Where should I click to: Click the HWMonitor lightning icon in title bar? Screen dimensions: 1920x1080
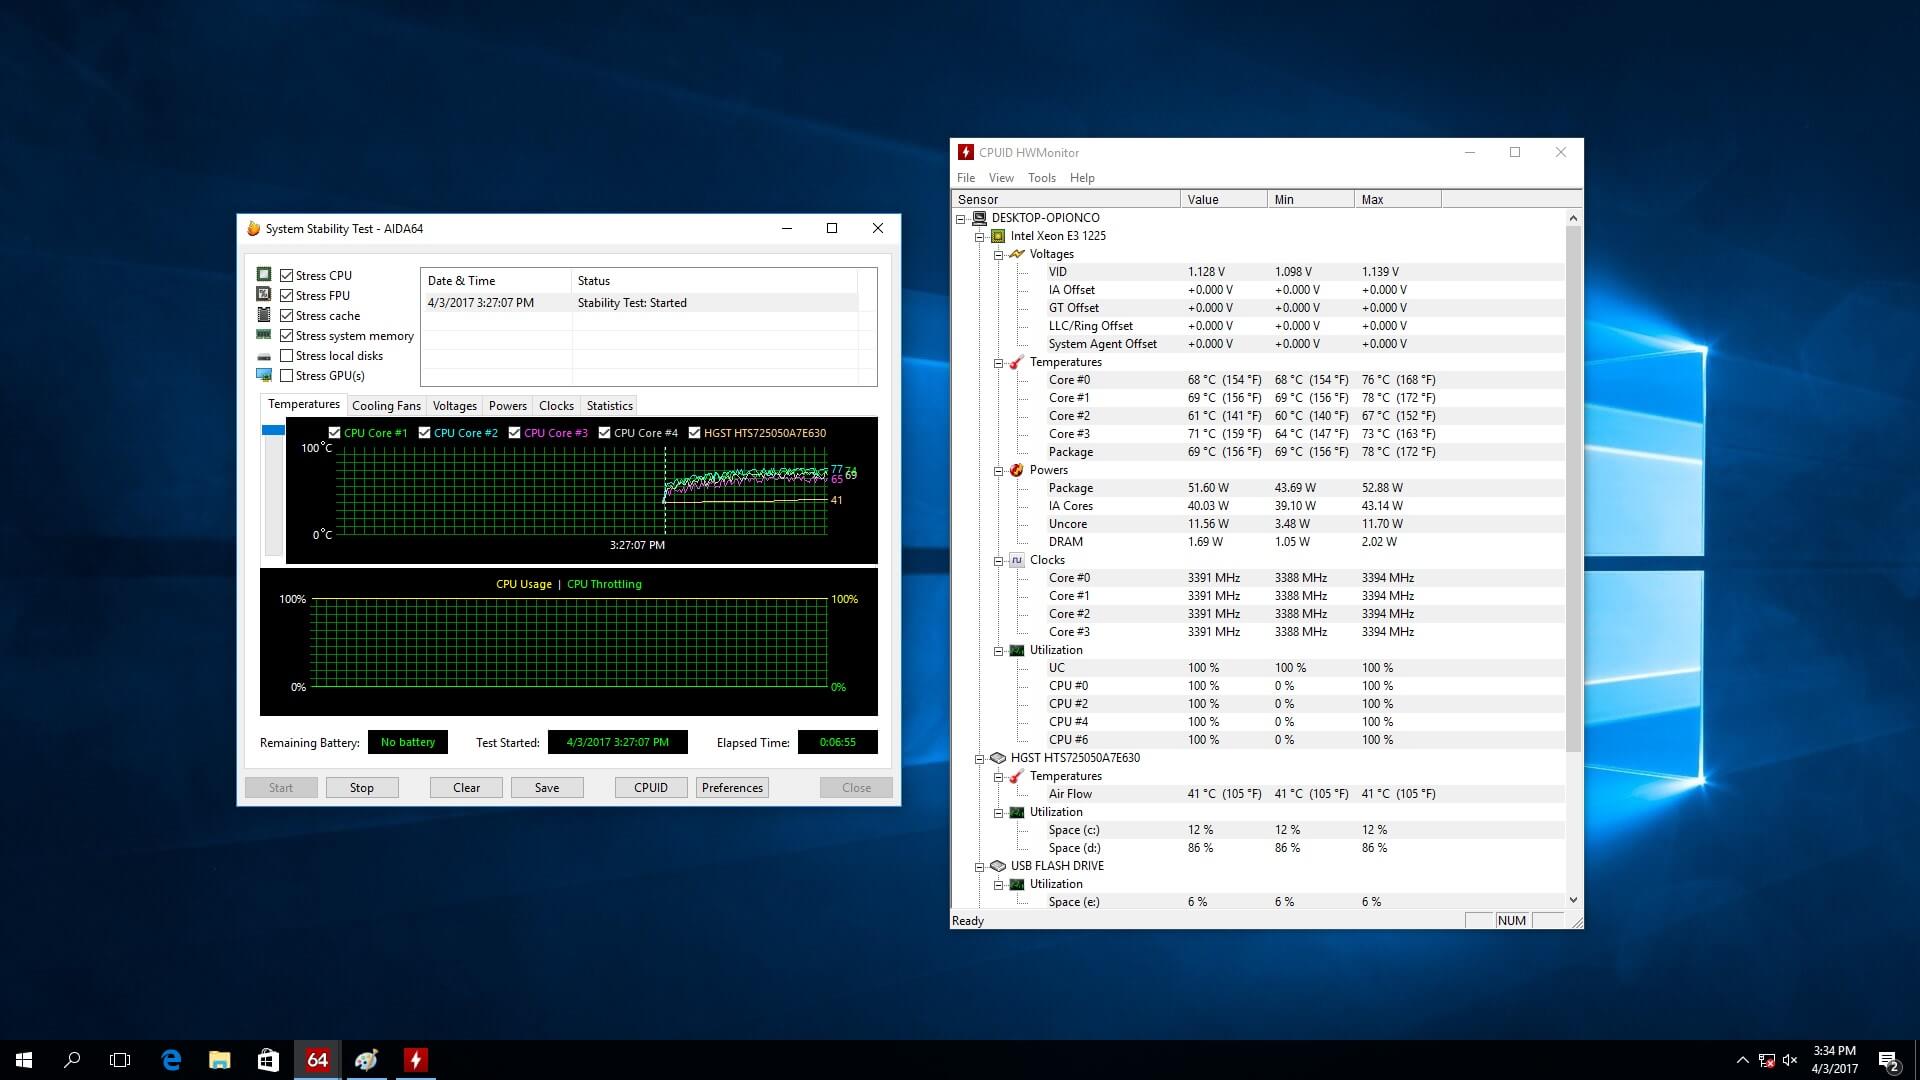(966, 152)
